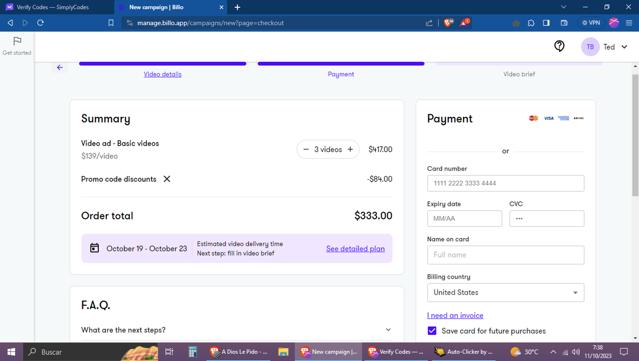Image resolution: width=639 pixels, height=361 pixels.
Task: Open Task View on the taskbar
Action: [x=169, y=352]
